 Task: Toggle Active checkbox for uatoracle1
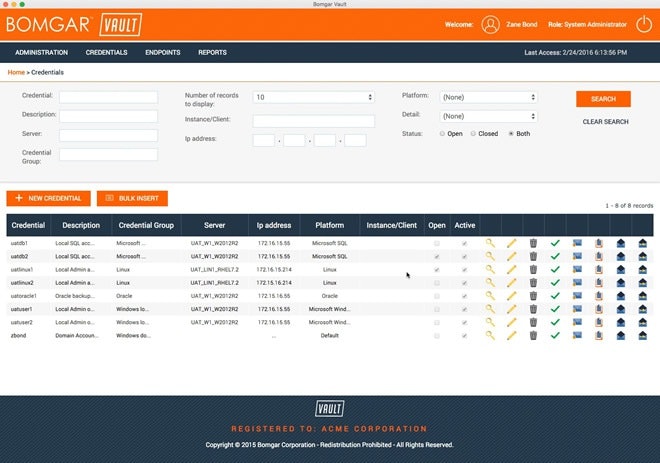tap(464, 296)
